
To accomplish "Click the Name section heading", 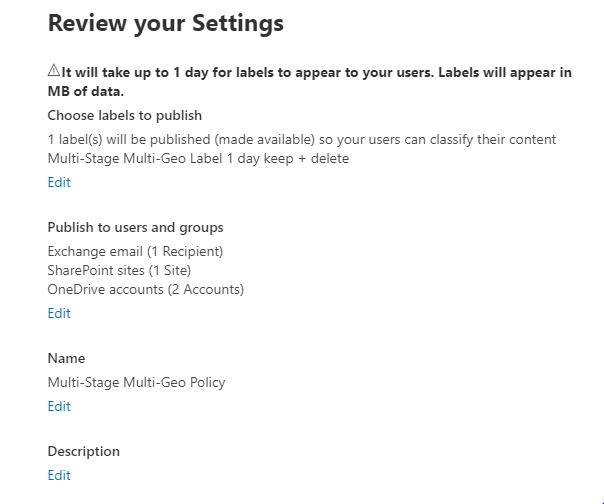I will tap(66, 358).
